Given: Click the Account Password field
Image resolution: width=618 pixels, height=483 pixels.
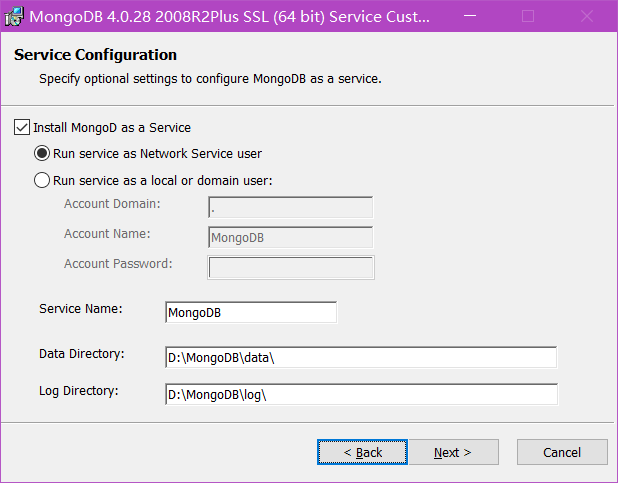Looking at the screenshot, I should tap(291, 268).
